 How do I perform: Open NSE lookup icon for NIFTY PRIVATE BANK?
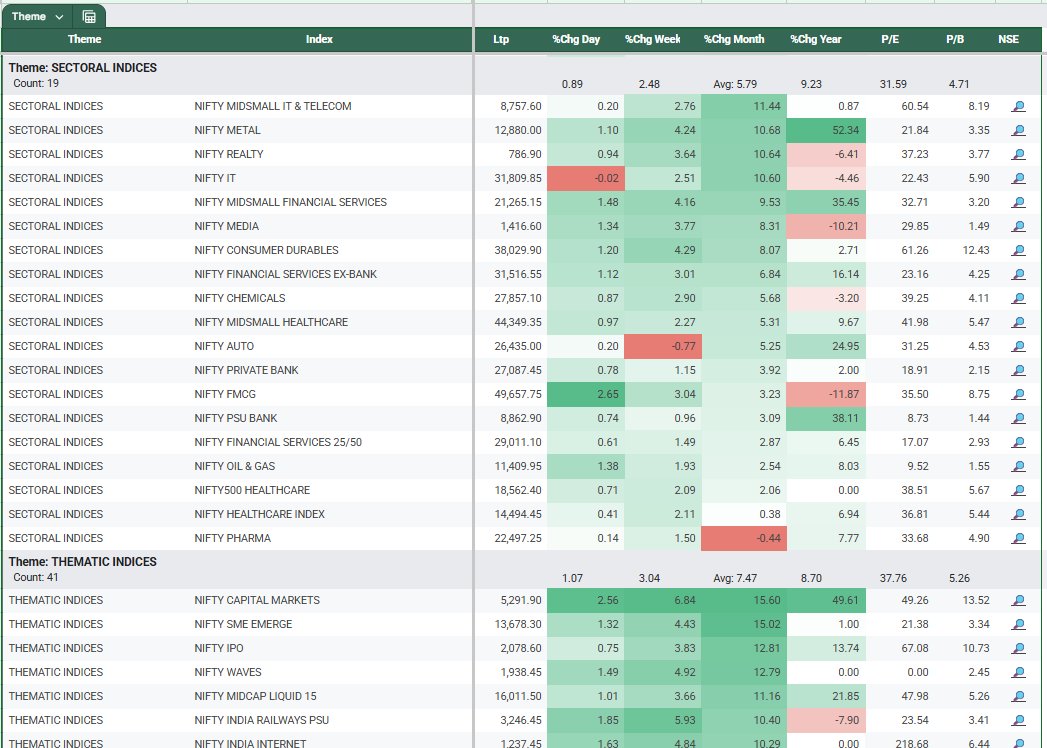pyautogui.click(x=1018, y=371)
